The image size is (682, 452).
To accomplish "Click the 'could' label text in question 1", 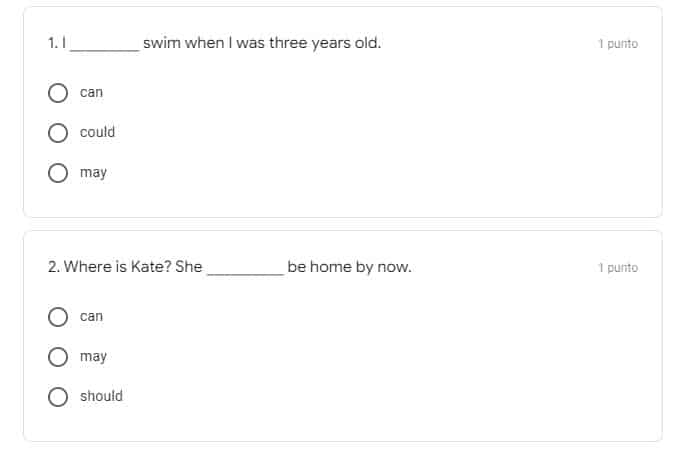I will click(x=97, y=132).
